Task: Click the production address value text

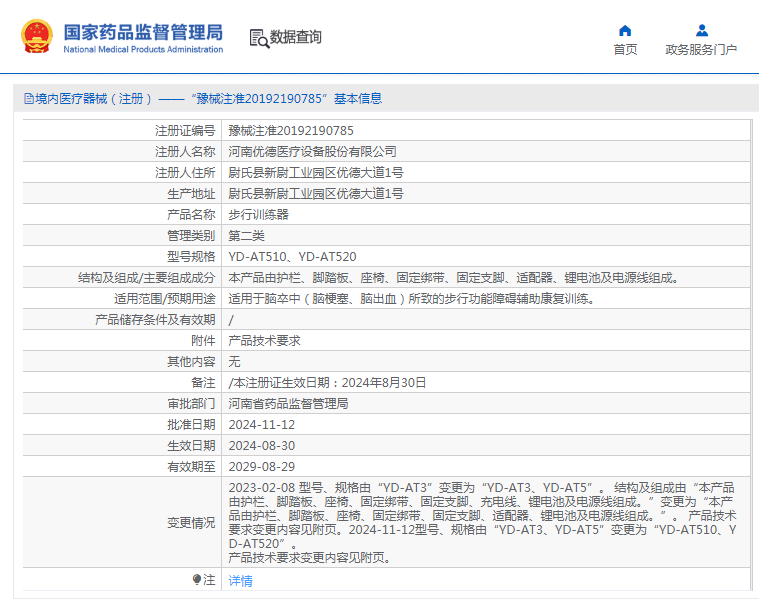Action: click(316, 194)
